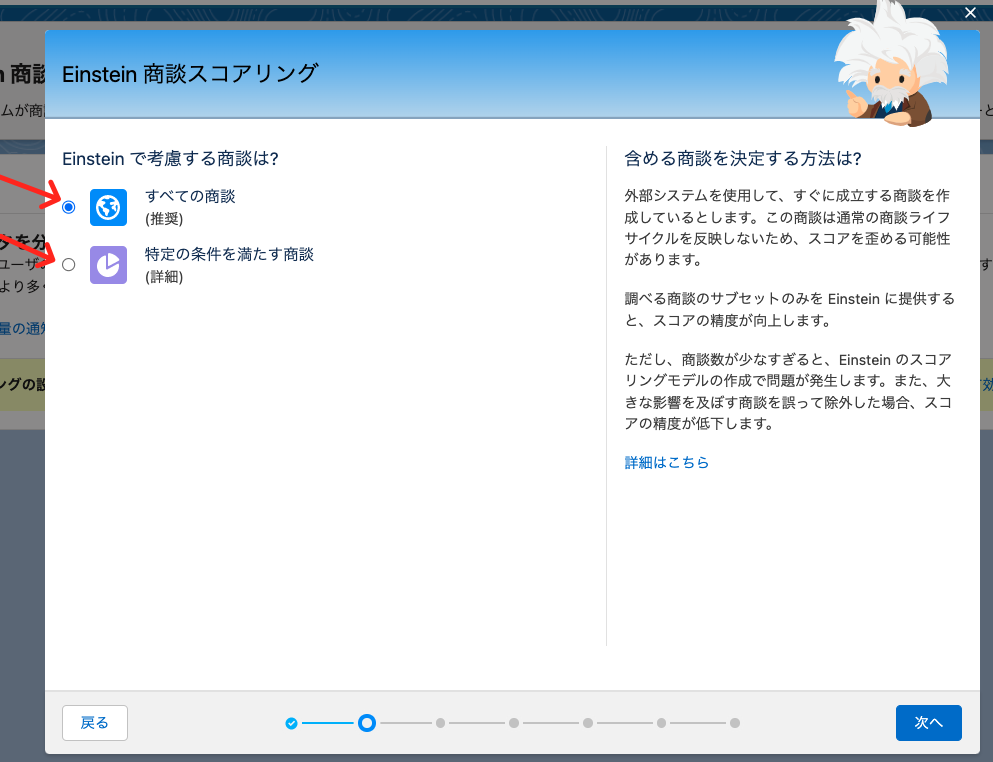The width and height of the screenshot is (993, 762).
Task: Click the Einstein mascot character image
Action: pos(892,63)
